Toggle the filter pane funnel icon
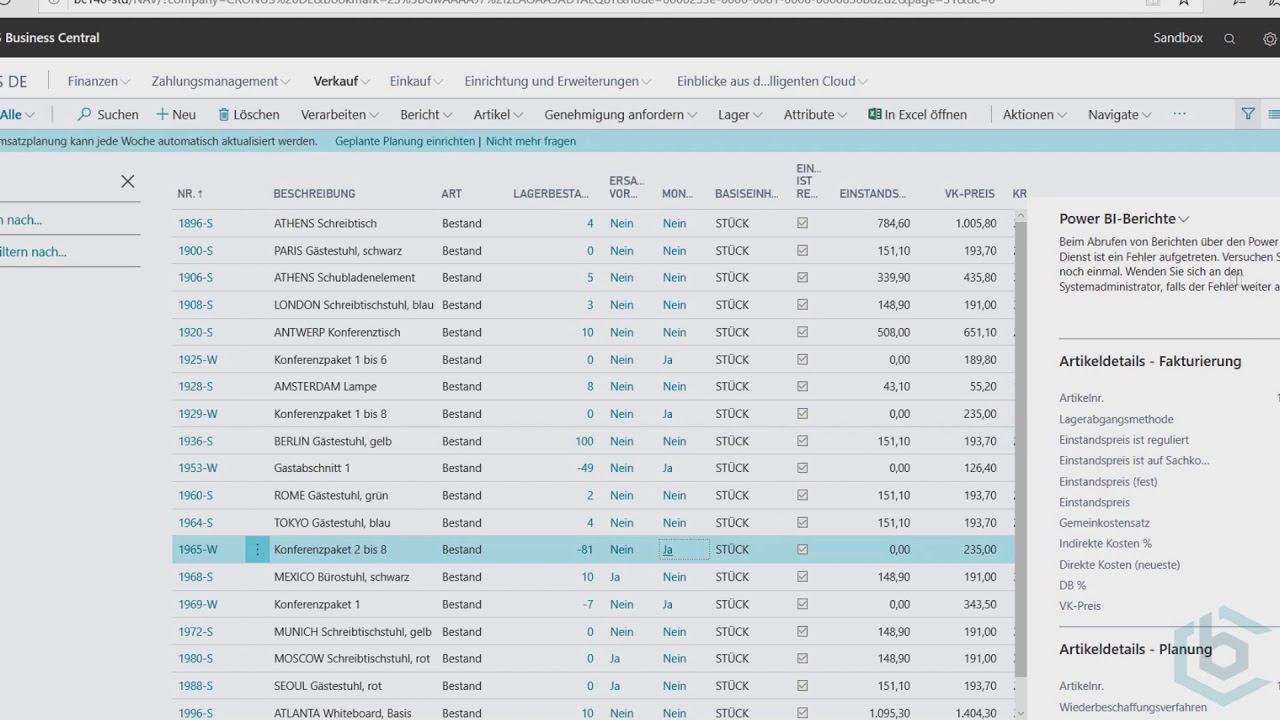1280x720 pixels. pyautogui.click(x=1248, y=114)
